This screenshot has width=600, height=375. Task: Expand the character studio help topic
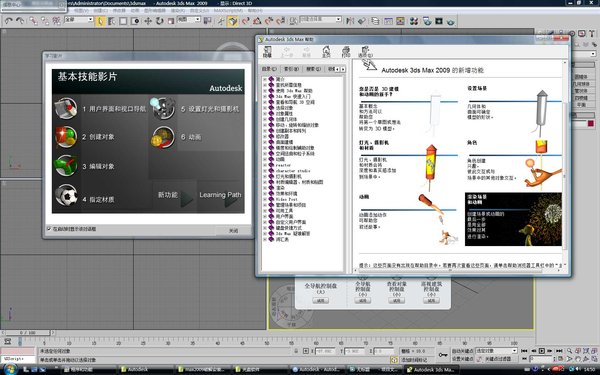tap(265, 171)
